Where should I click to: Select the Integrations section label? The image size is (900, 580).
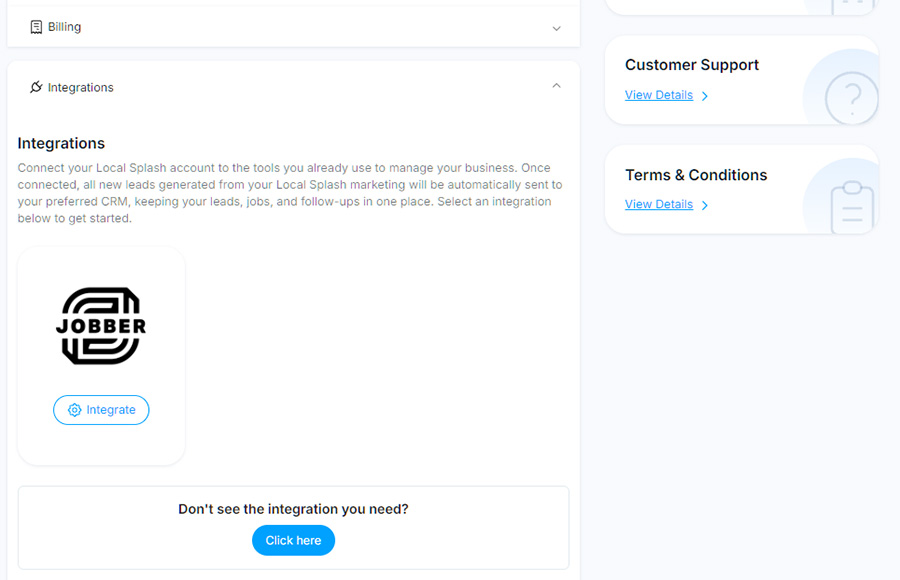(x=80, y=87)
